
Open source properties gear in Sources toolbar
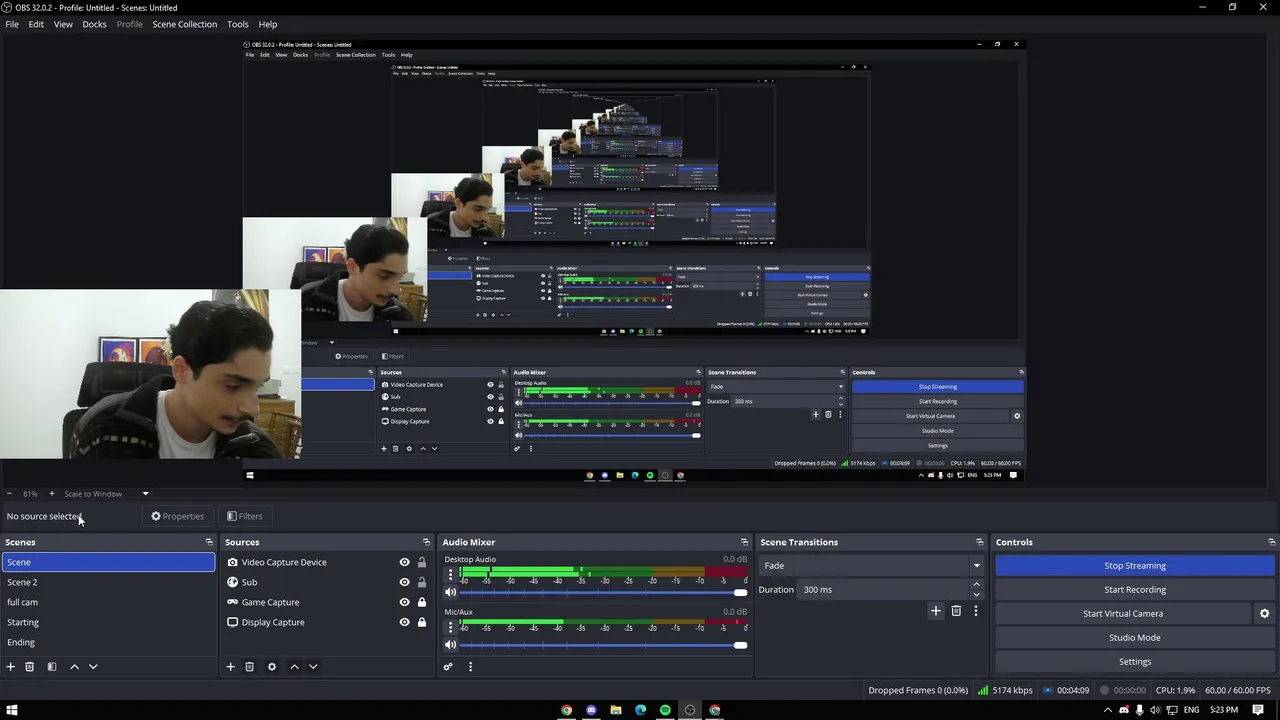pyautogui.click(x=272, y=667)
